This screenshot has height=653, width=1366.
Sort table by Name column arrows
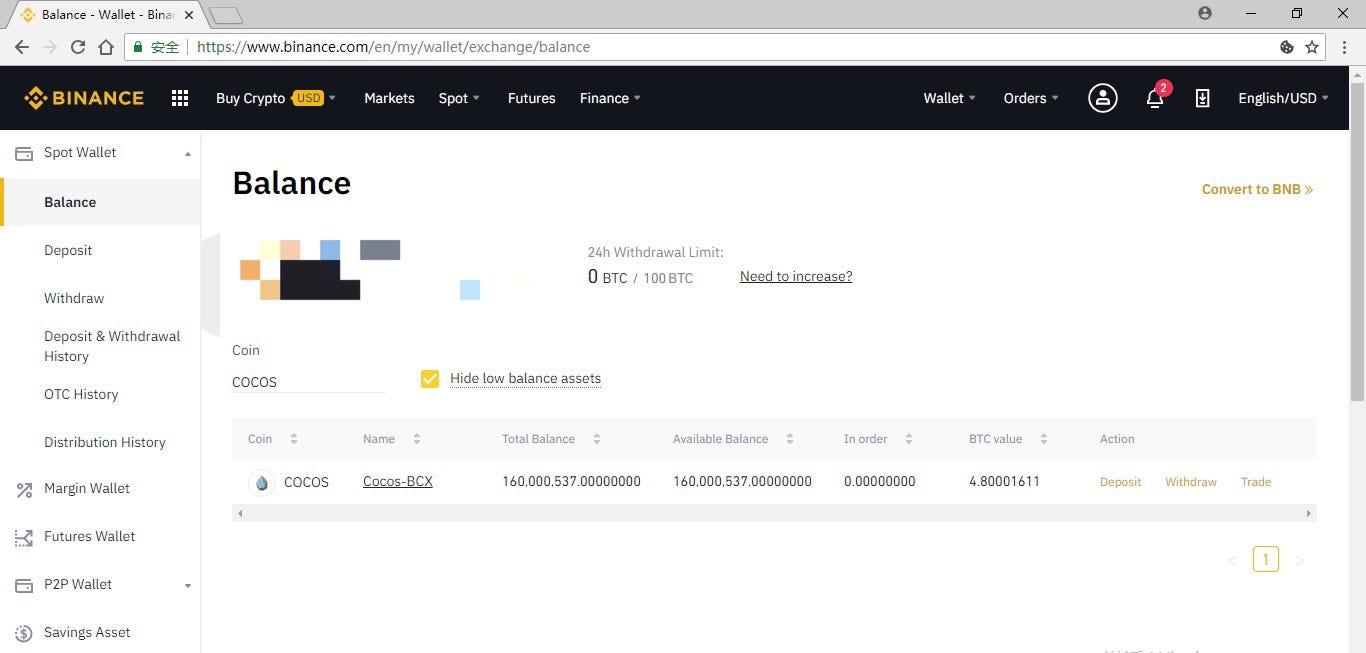pos(416,439)
